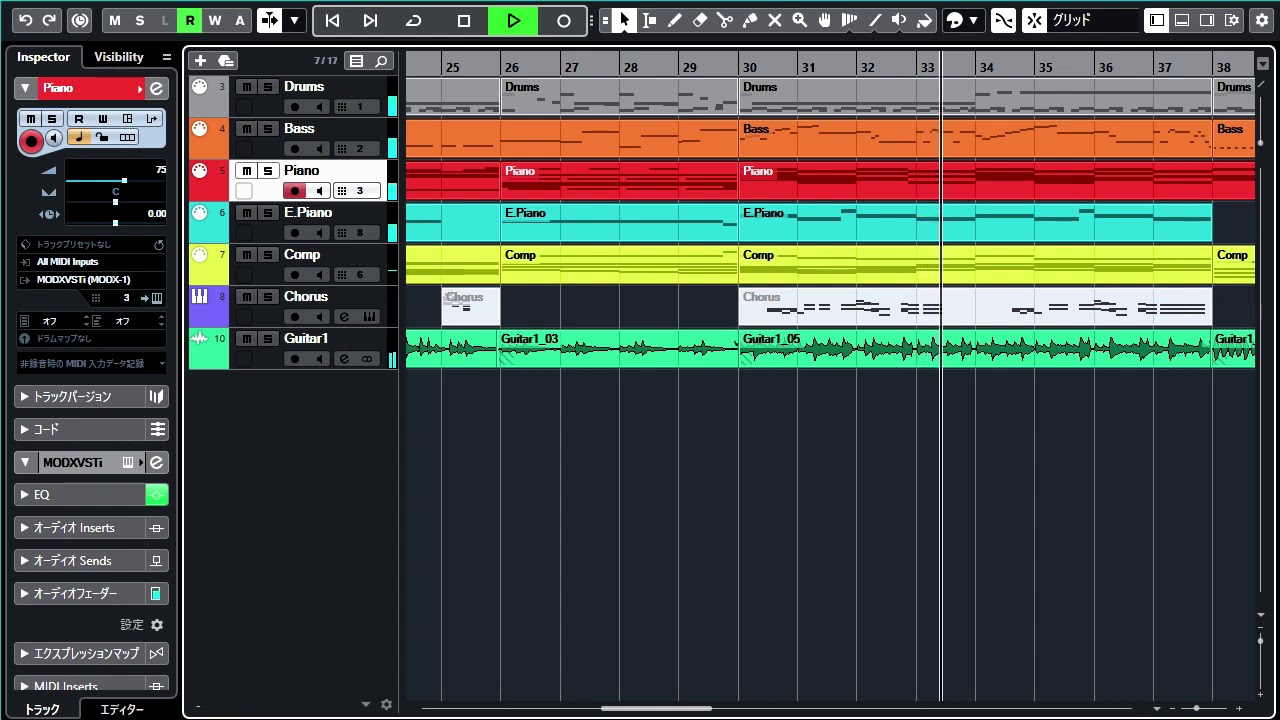Toggle global Write automation W button
Screen dimensions: 1280x720
[215, 20]
